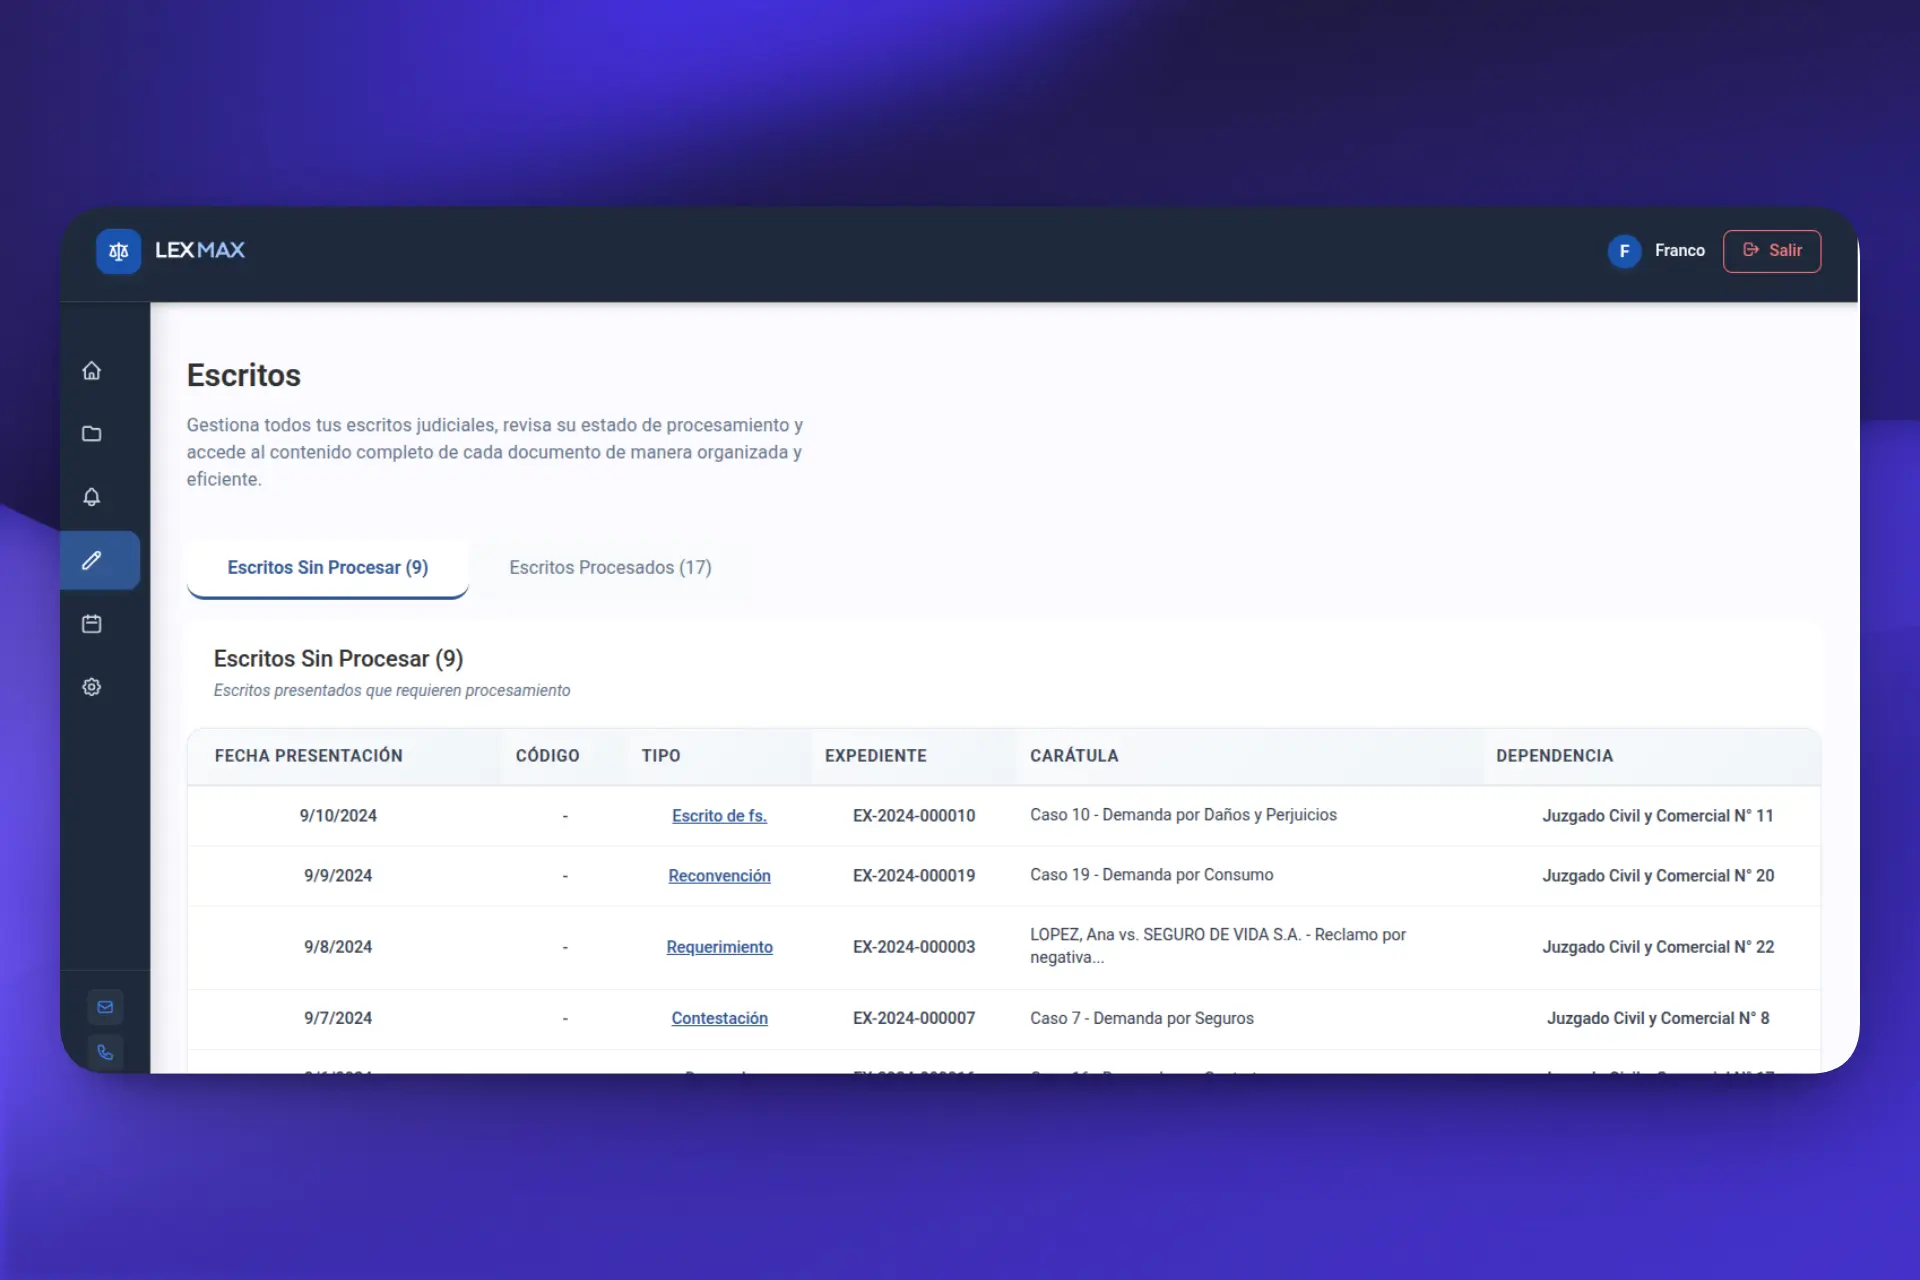This screenshot has width=1920, height=1280.
Task: Select expediente EX-2024-000007
Action: coord(914,1018)
